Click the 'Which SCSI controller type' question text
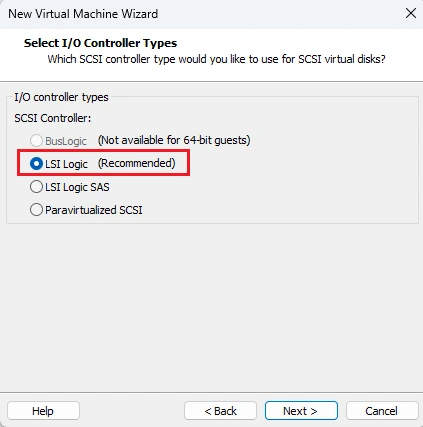This screenshot has height=427, width=423. coord(216,59)
